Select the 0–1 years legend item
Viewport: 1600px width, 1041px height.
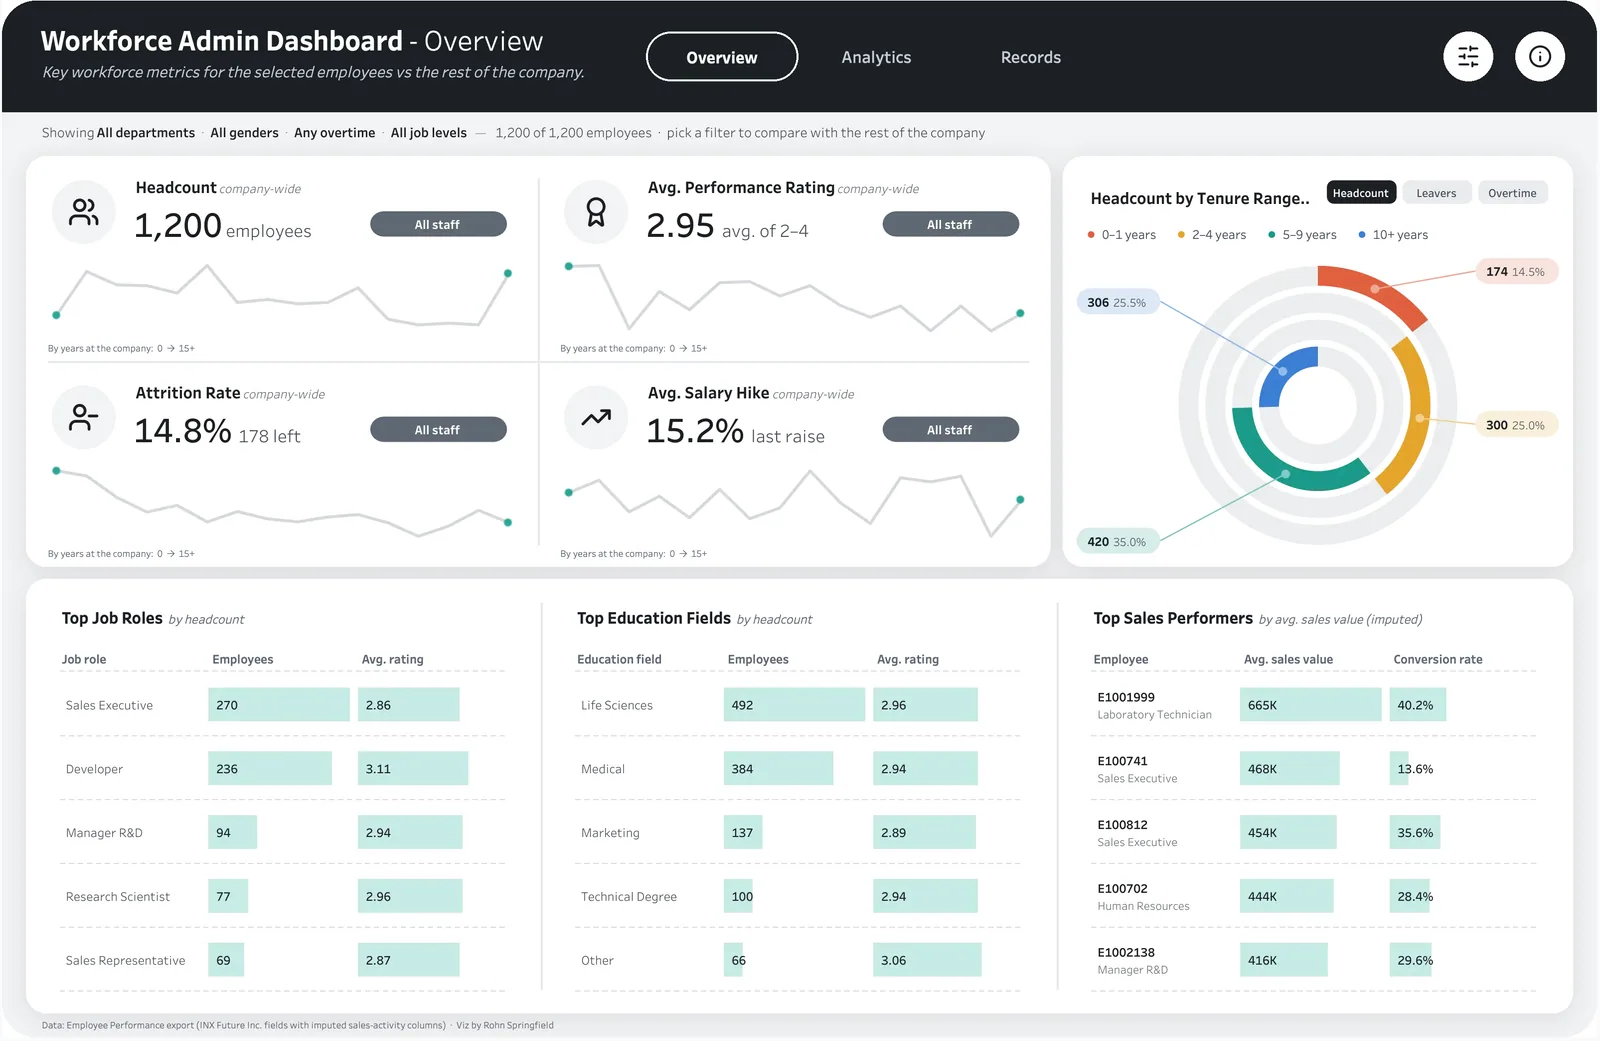click(1122, 235)
